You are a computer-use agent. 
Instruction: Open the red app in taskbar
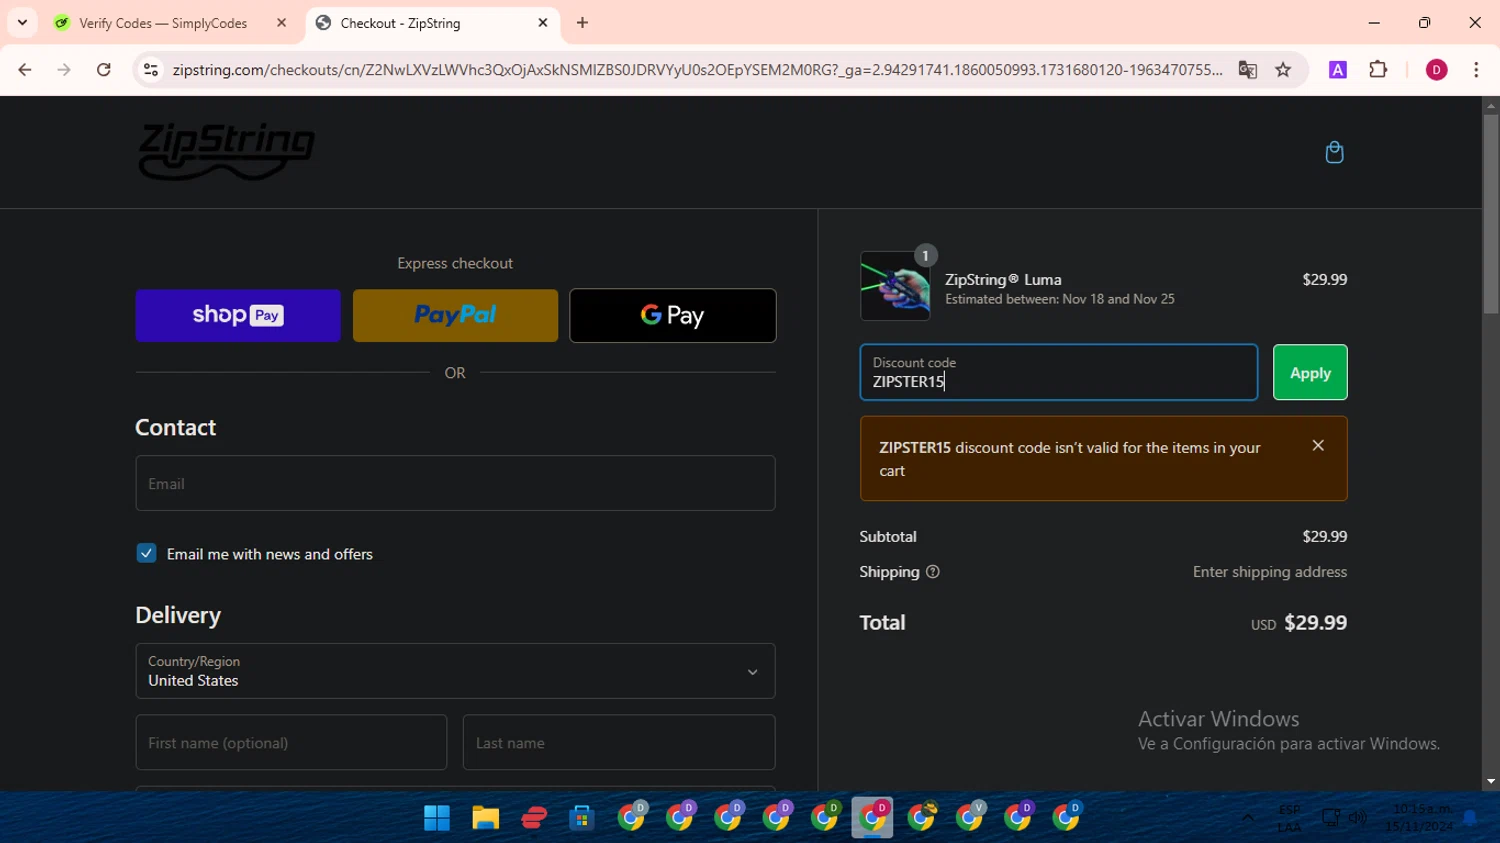point(534,818)
